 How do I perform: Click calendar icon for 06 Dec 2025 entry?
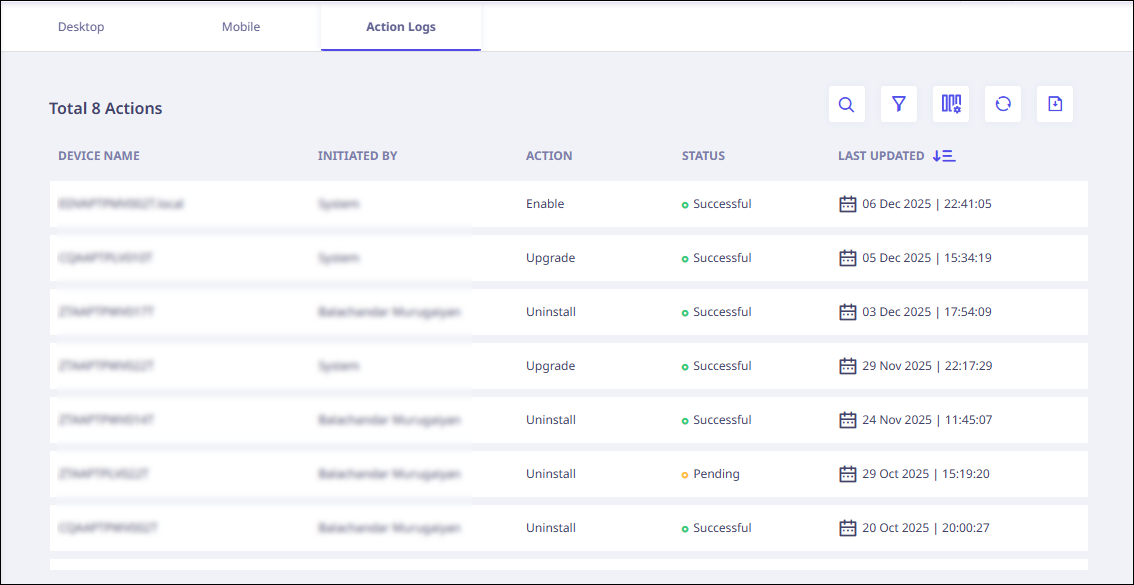point(848,204)
